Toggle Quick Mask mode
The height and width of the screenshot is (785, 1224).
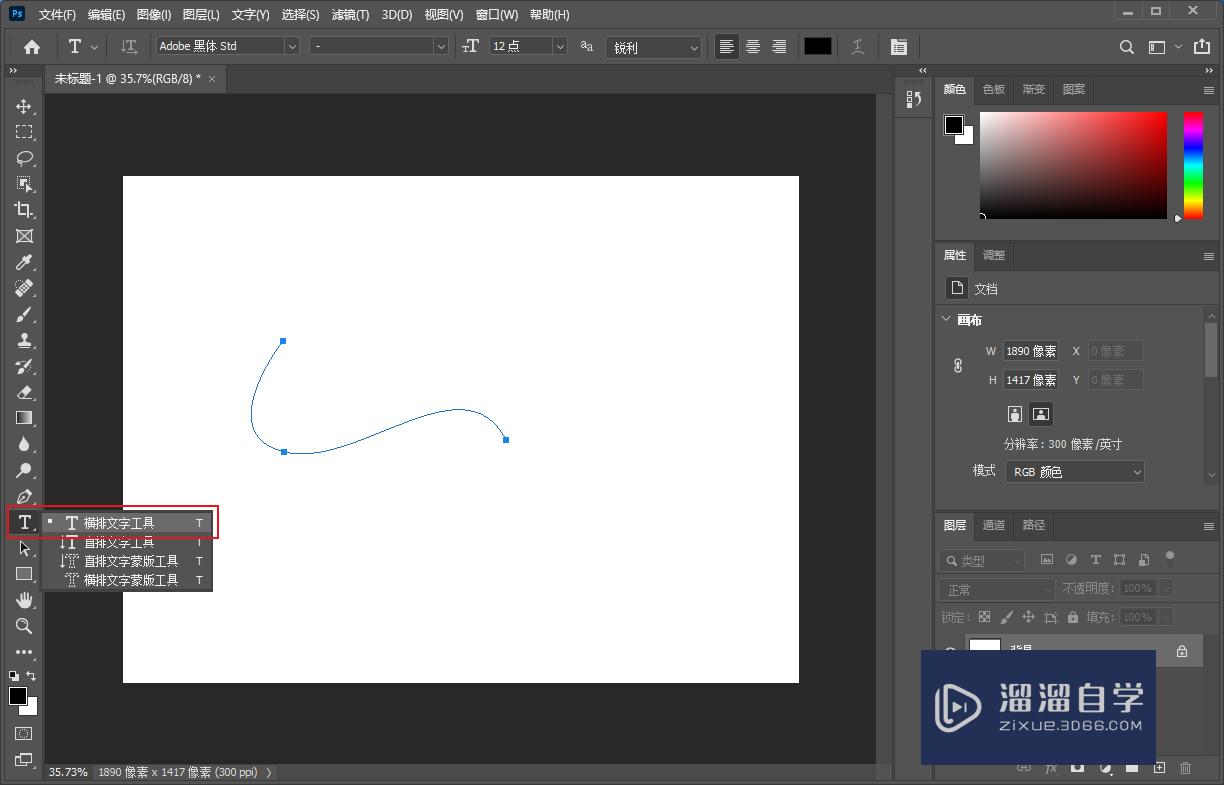(24, 734)
